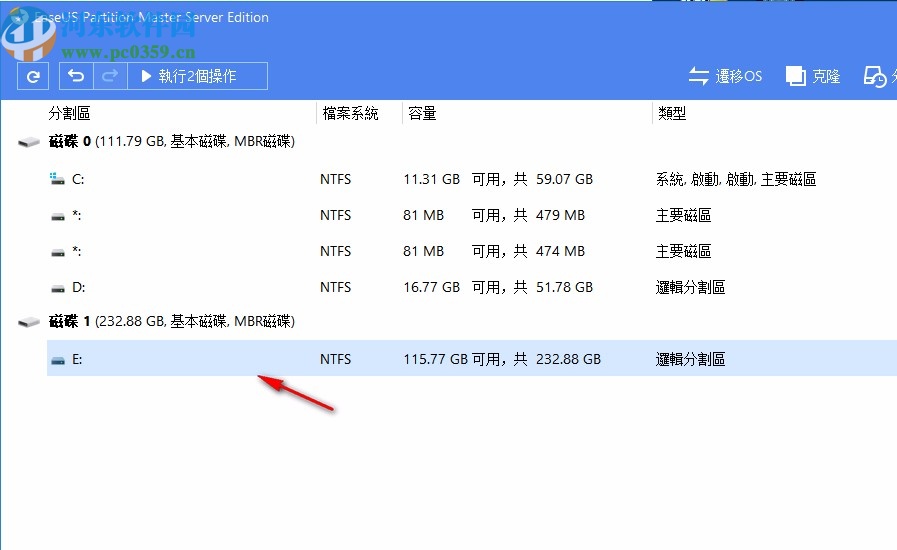Select the unnamed partition with 479 MB total
This screenshot has height=550, width=897.
[x=472, y=215]
